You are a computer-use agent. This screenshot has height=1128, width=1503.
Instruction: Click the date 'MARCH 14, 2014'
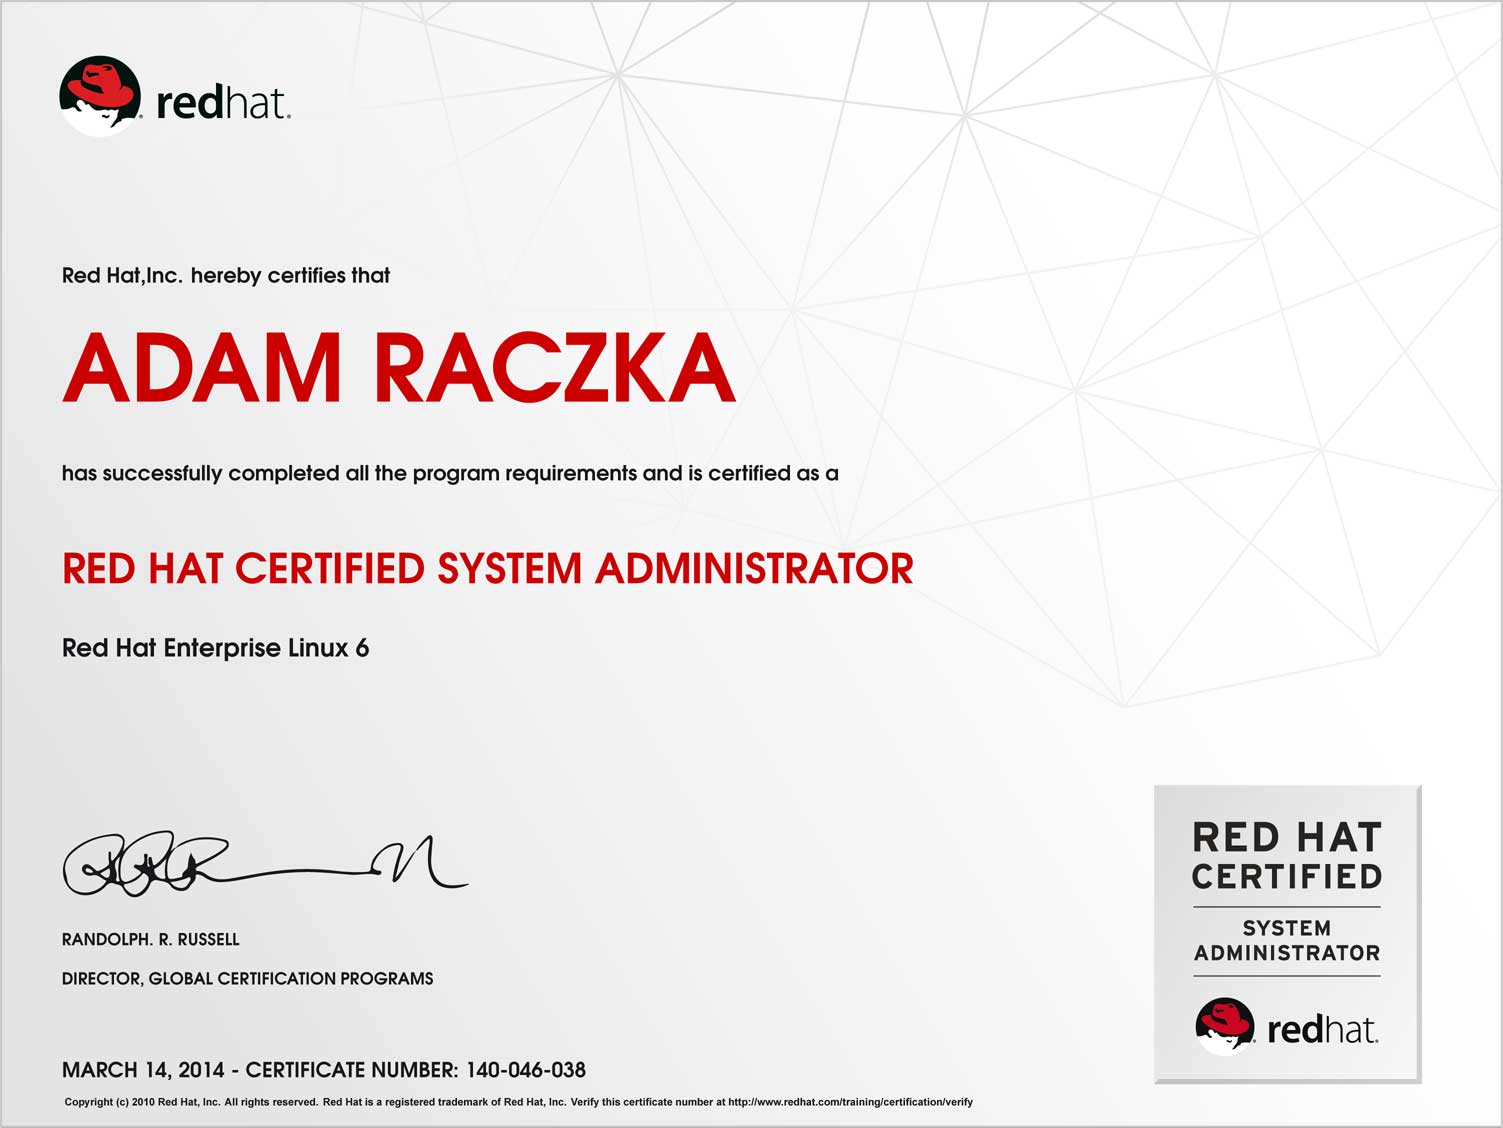(143, 1070)
